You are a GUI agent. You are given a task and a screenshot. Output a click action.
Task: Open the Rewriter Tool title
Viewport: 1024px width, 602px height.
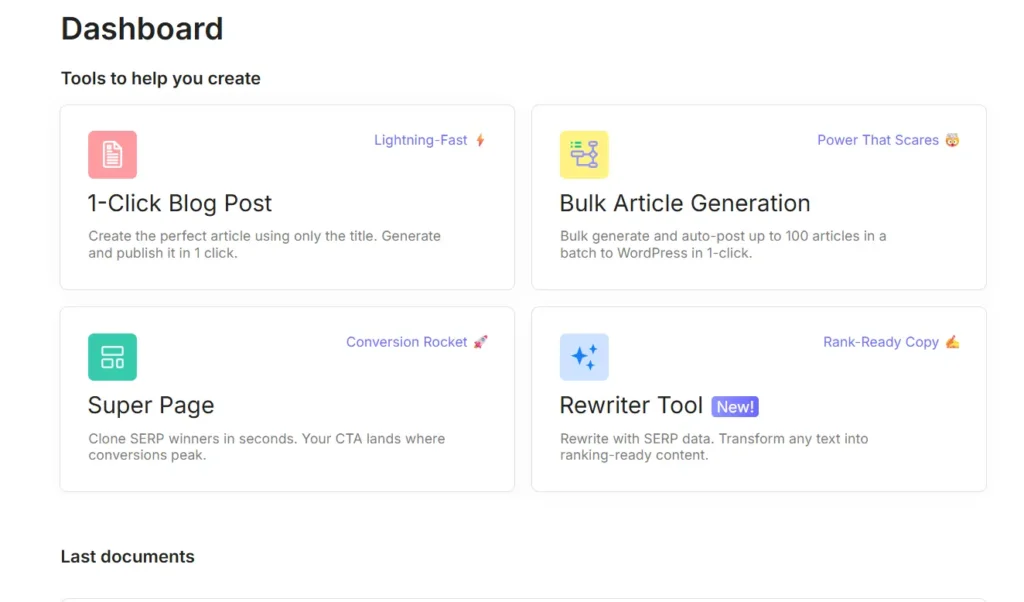[631, 405]
